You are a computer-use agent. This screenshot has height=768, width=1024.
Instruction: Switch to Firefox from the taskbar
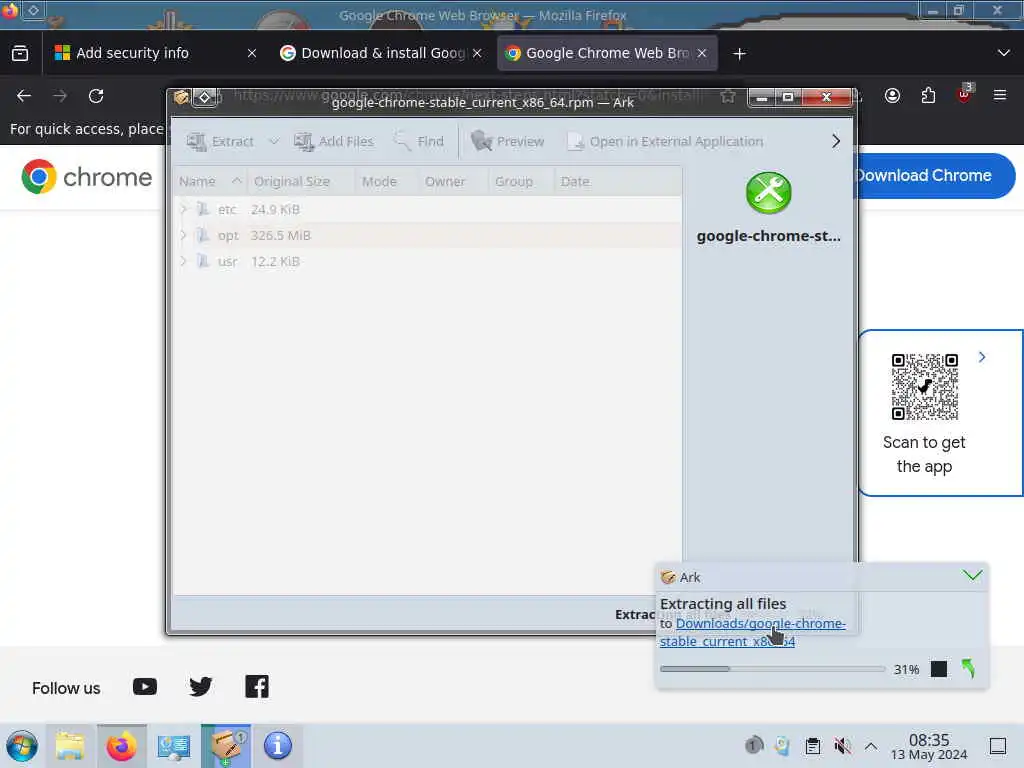(121, 746)
